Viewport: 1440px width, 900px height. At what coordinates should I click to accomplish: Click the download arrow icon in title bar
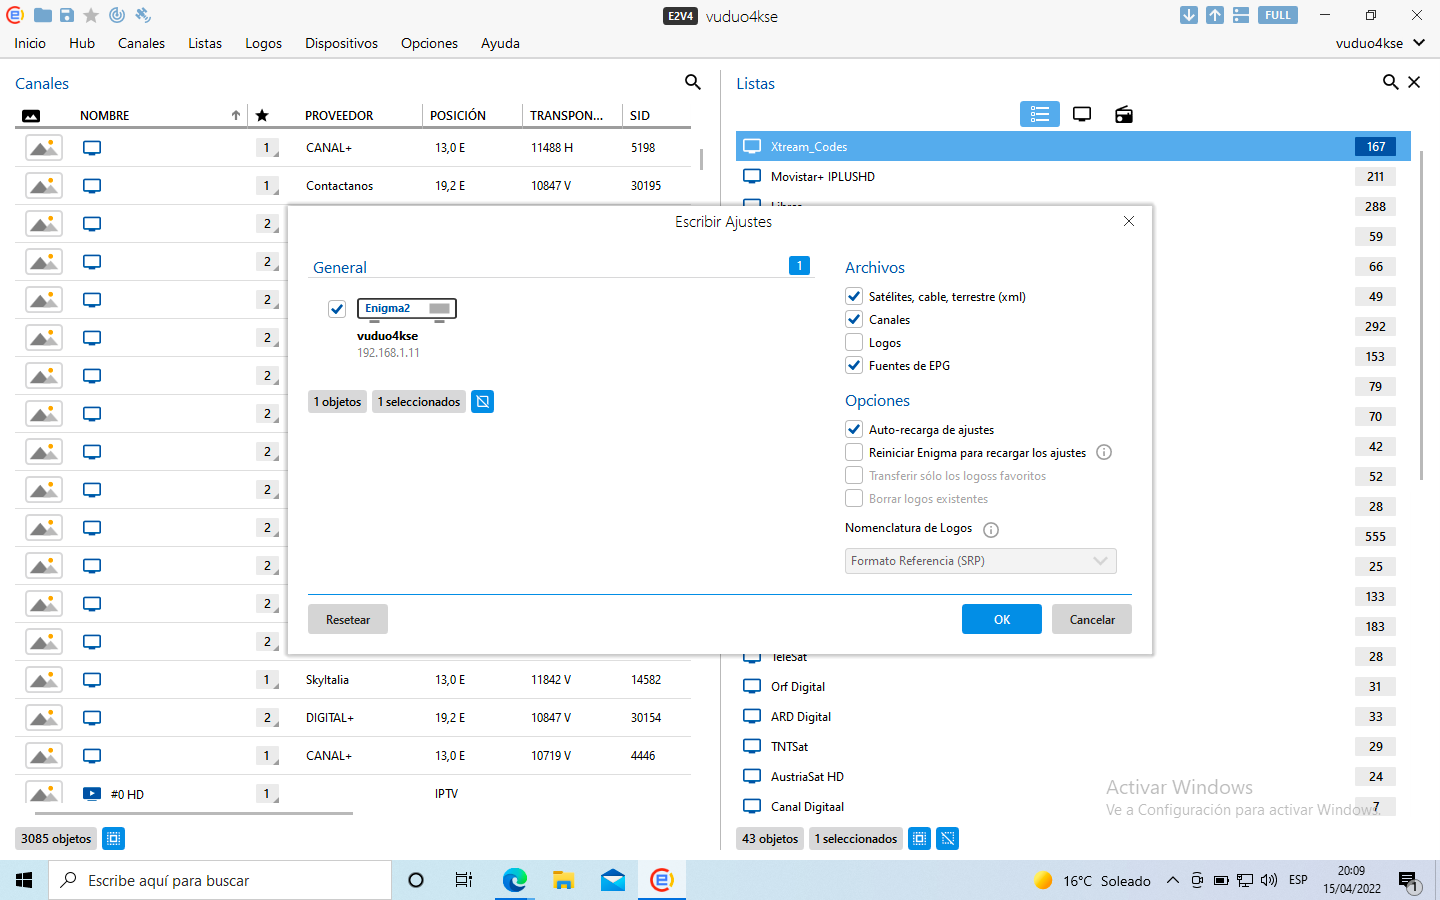pyautogui.click(x=1188, y=15)
